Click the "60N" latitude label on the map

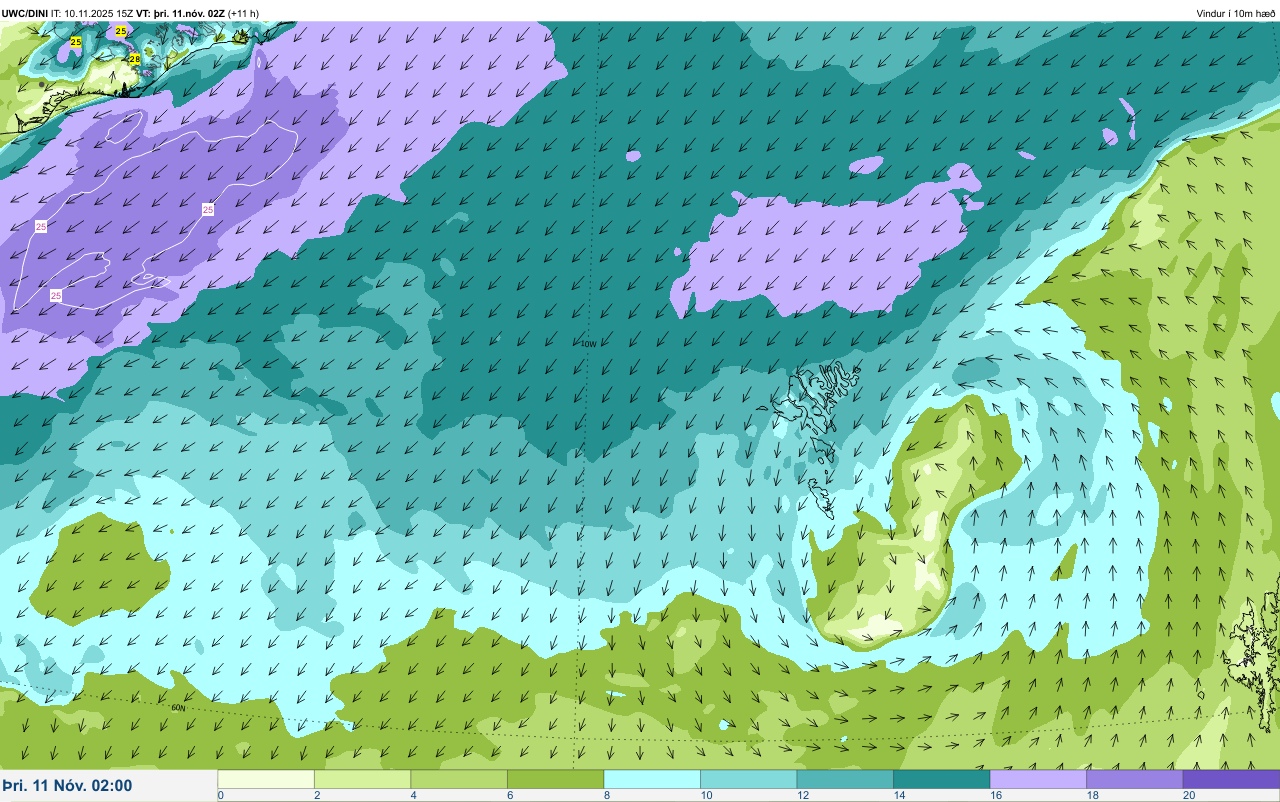click(178, 708)
